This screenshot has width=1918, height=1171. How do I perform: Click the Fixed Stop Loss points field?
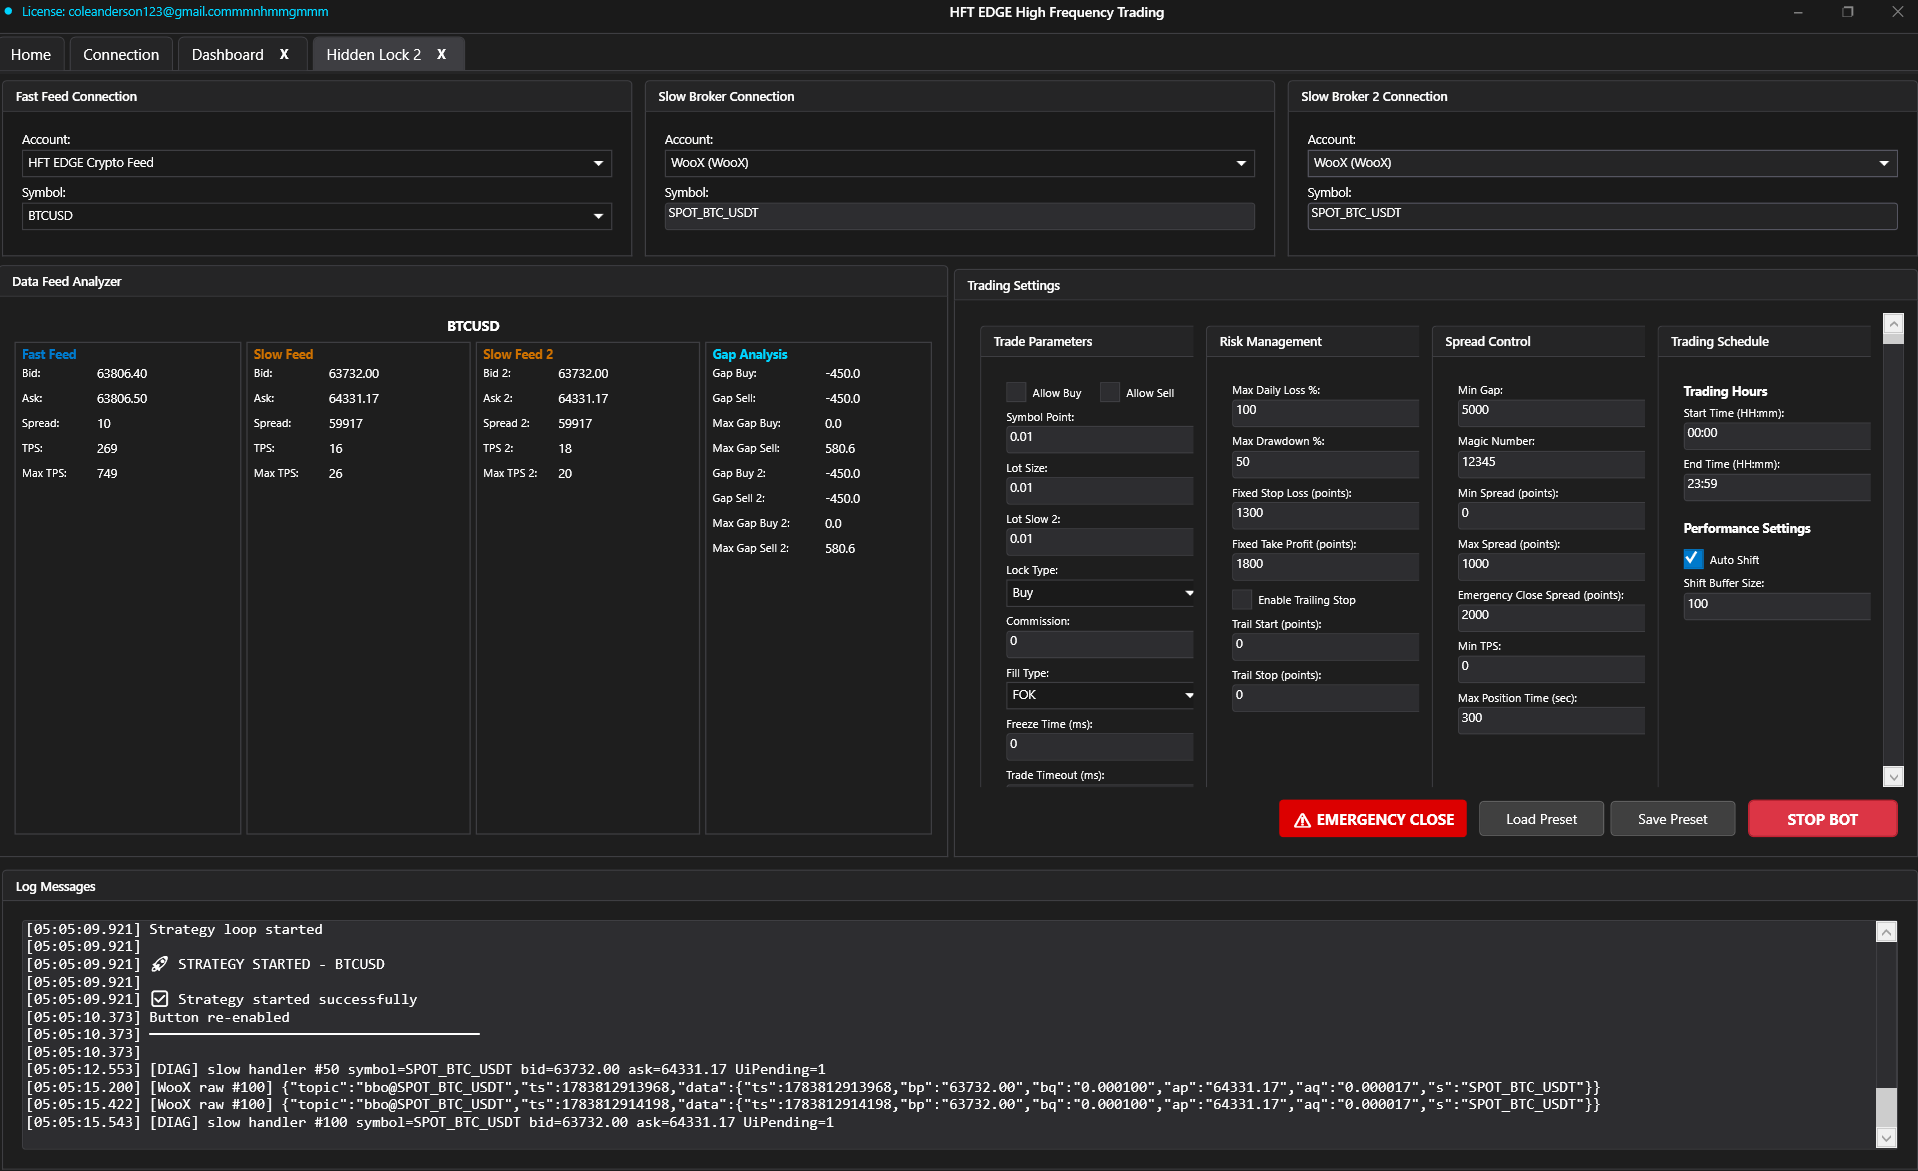(1325, 514)
